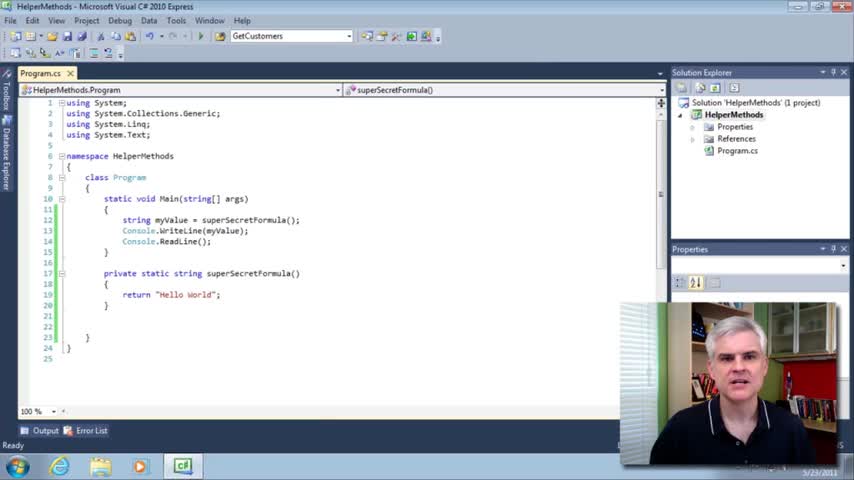Sort properties alphabetically in Properties panel
The width and height of the screenshot is (854, 480).
pos(696,283)
